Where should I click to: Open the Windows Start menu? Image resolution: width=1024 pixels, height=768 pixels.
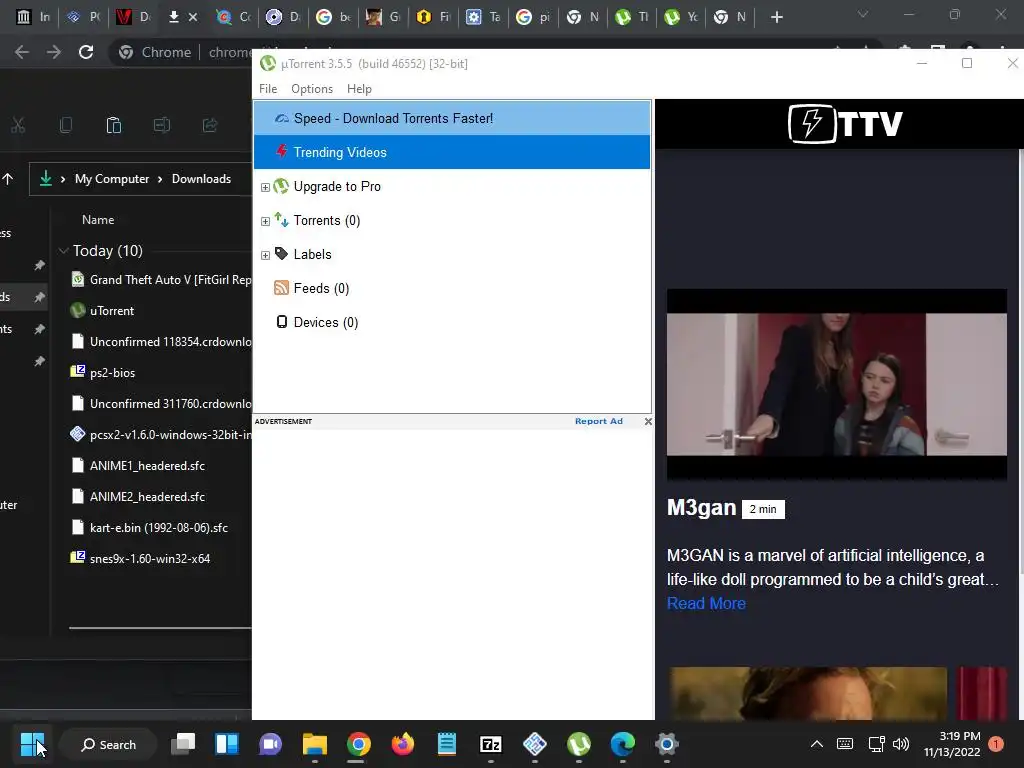(x=32, y=744)
